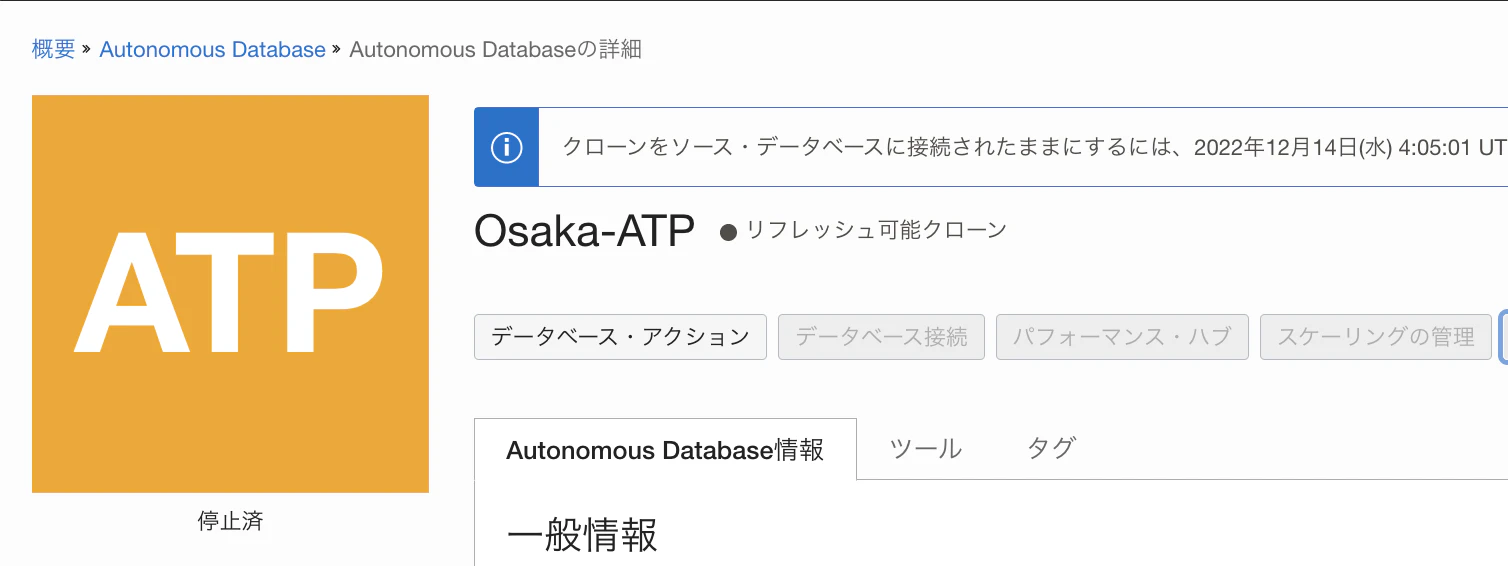The image size is (1508, 566).
Task: Click the データベース・アクション button
Action: 620,337
